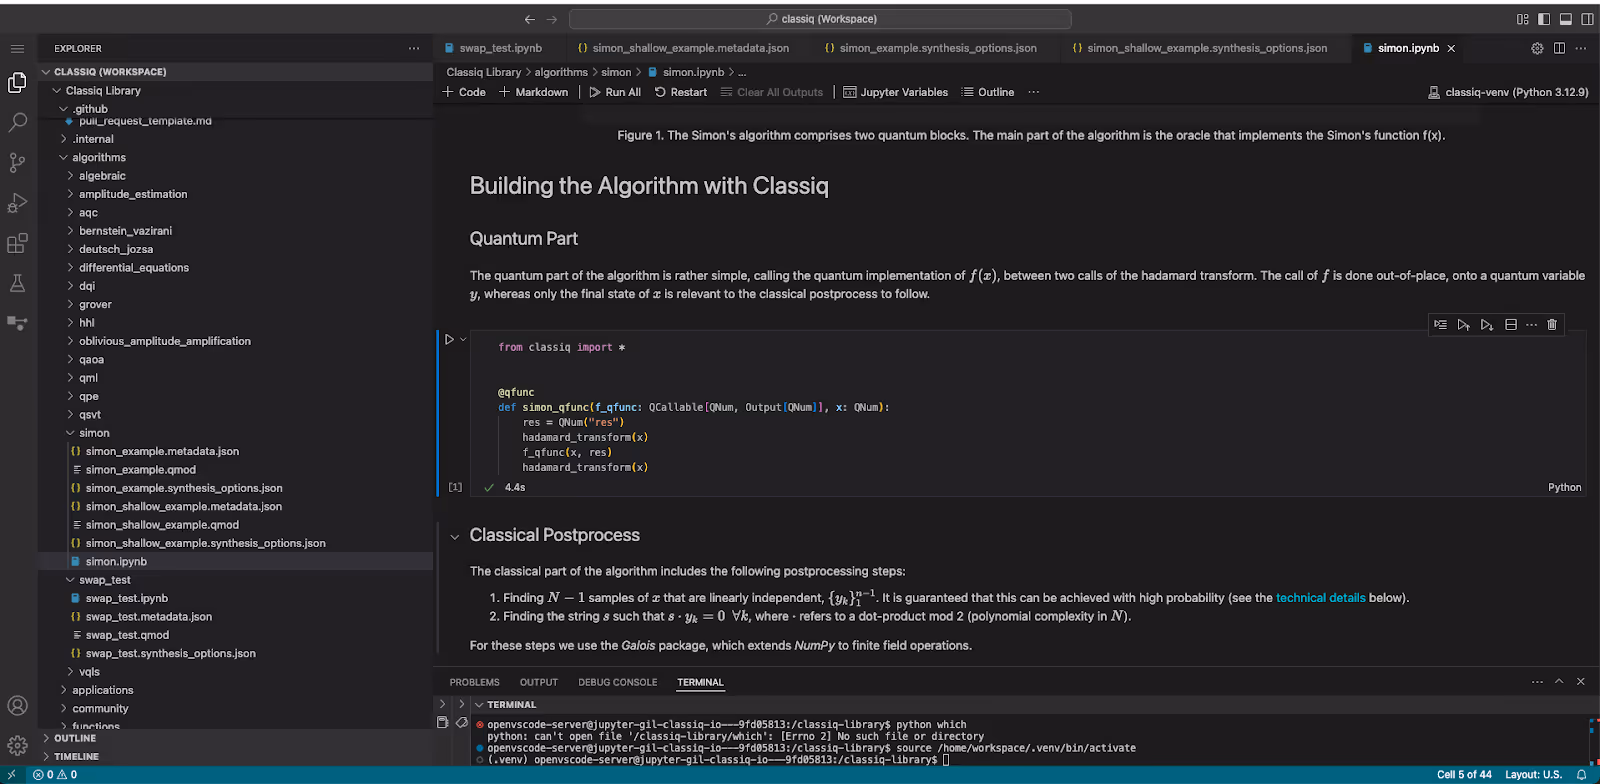Execute cell and below from cell toolbar
Image resolution: width=1600 pixels, height=784 pixels.
(x=1487, y=324)
